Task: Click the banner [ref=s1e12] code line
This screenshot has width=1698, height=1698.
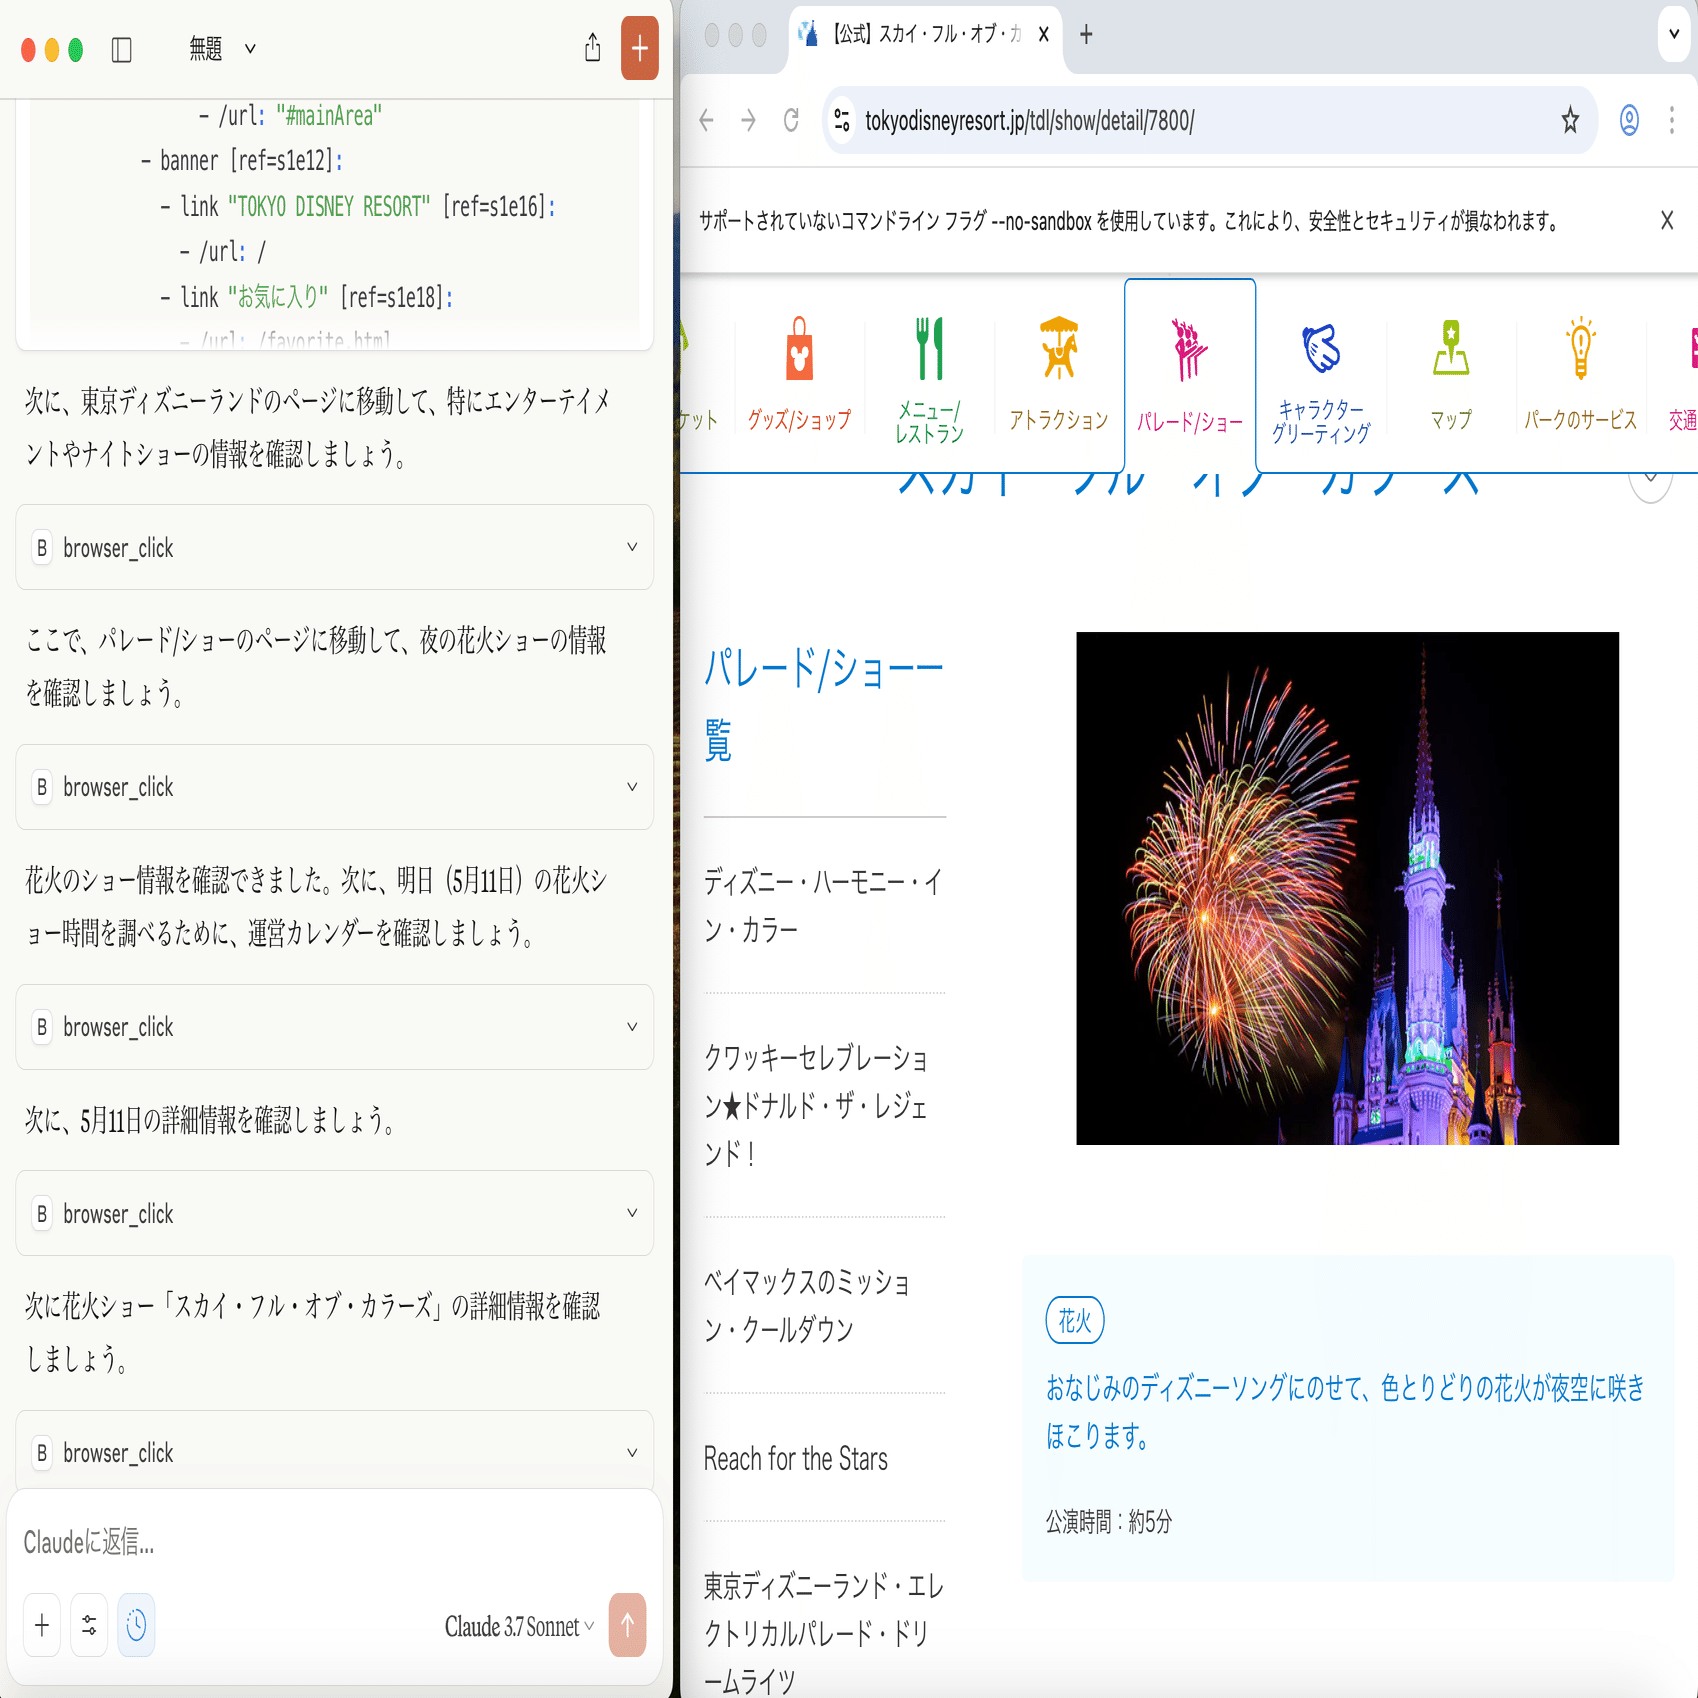Action: [242, 161]
